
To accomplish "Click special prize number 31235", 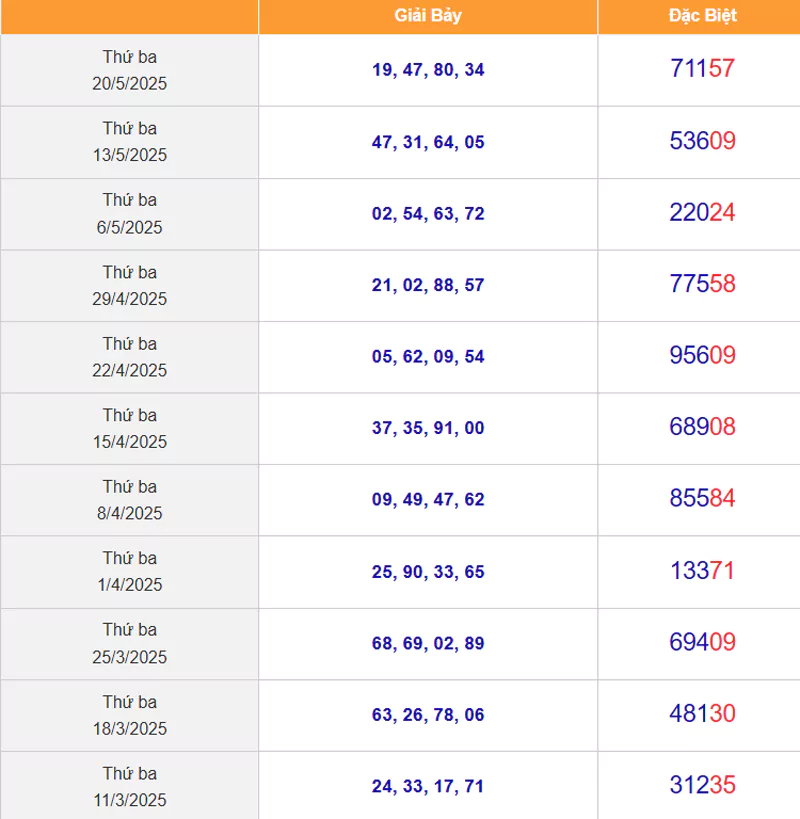I will pos(702,785).
